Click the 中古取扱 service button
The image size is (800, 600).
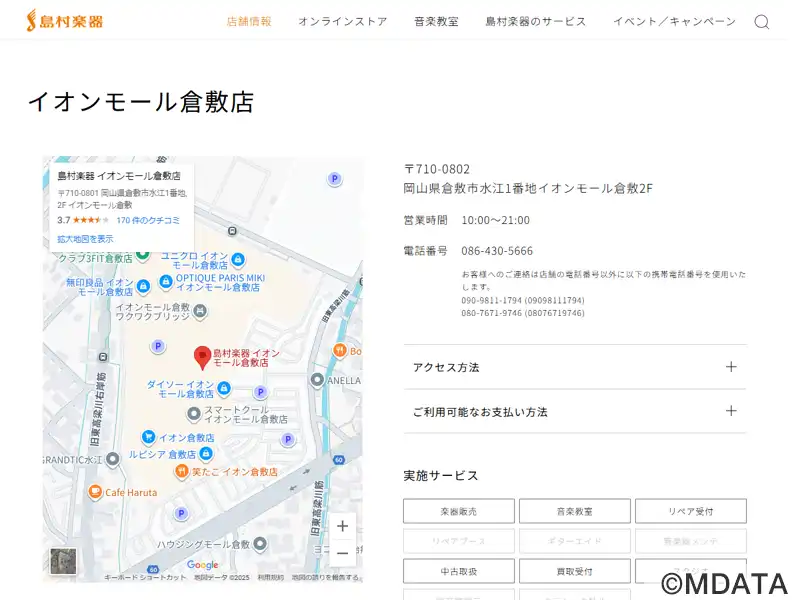point(459,571)
